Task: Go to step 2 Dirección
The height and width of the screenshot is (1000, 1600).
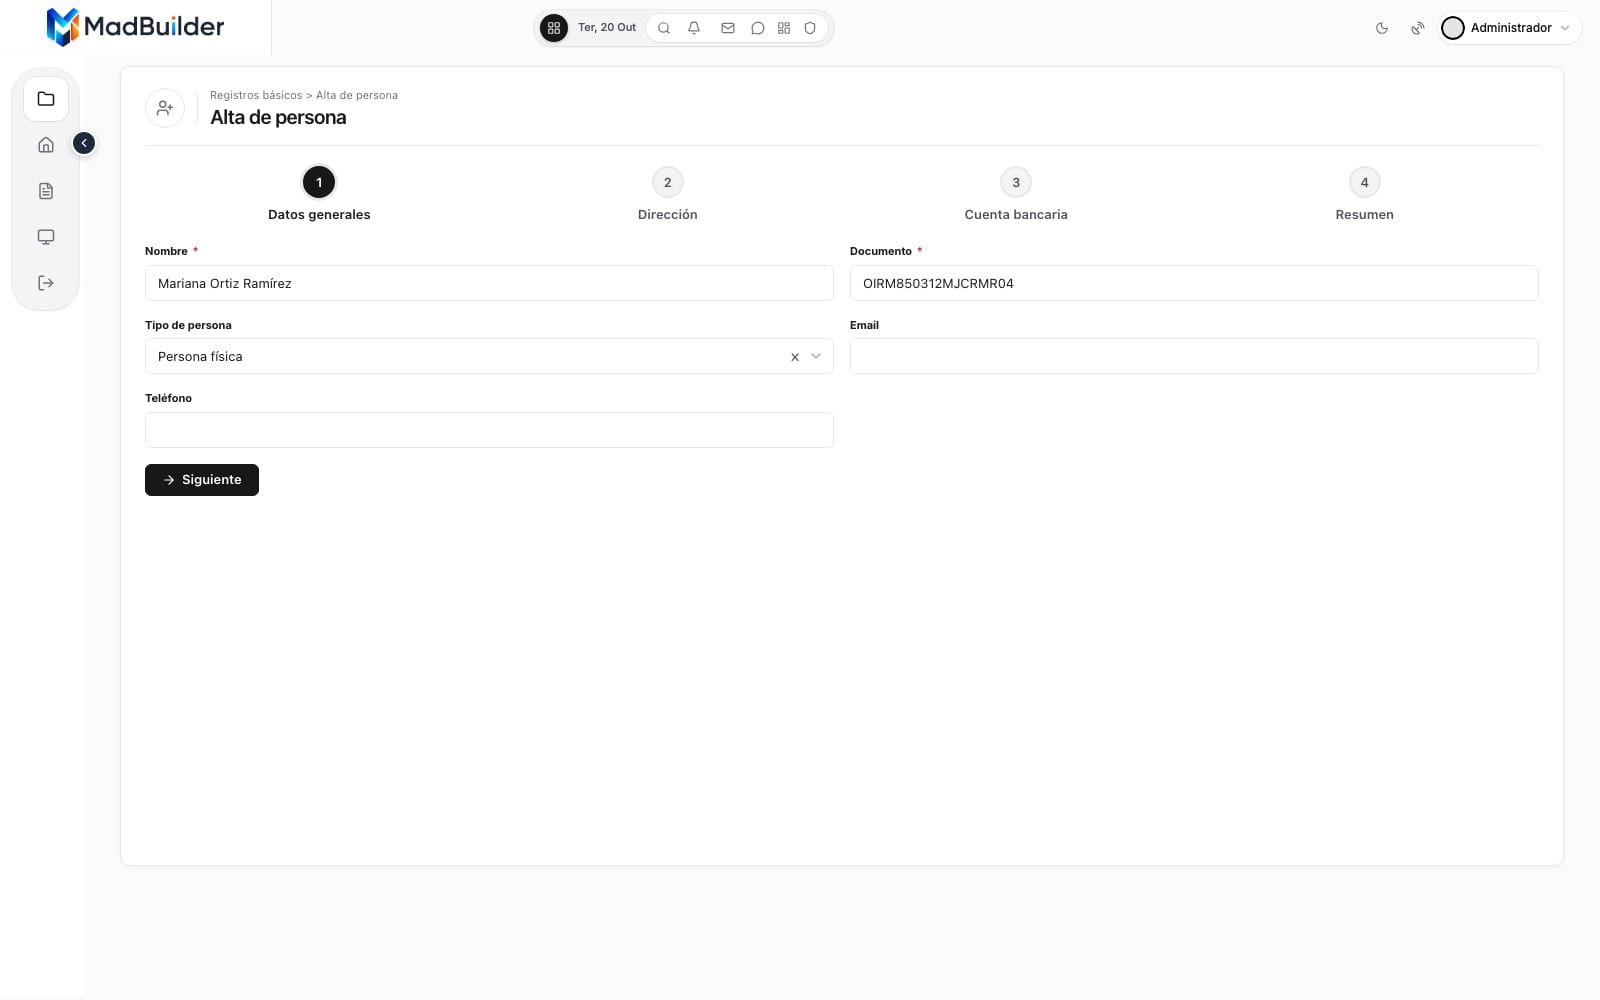Action: [x=668, y=194]
